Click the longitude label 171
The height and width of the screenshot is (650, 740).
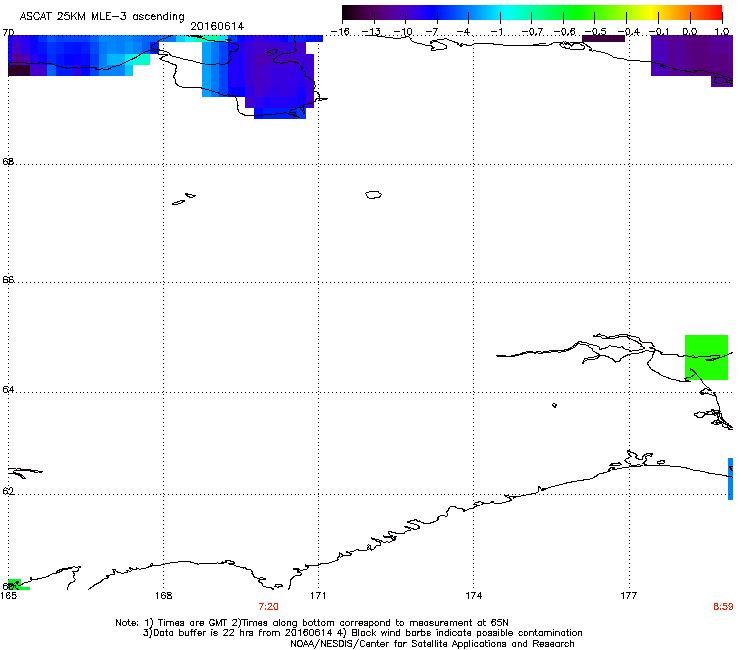[x=318, y=596]
